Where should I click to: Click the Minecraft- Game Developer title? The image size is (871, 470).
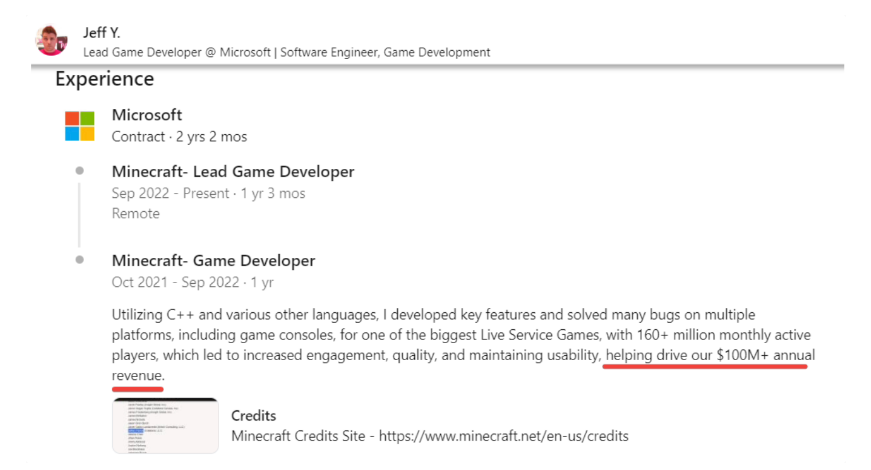coord(213,261)
